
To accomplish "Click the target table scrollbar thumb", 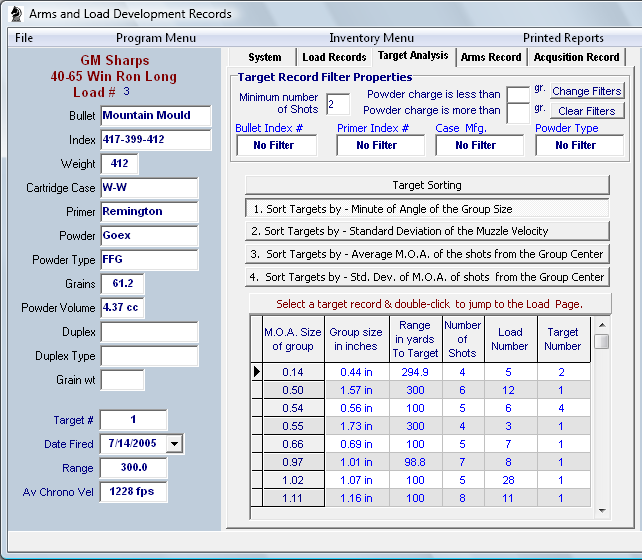I will [x=601, y=341].
